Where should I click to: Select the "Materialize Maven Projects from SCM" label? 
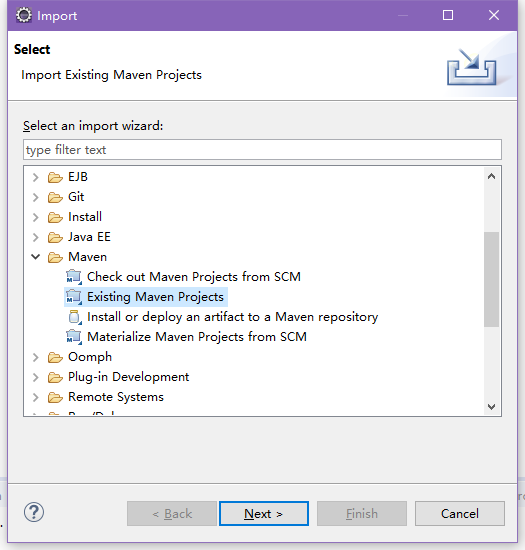(197, 337)
